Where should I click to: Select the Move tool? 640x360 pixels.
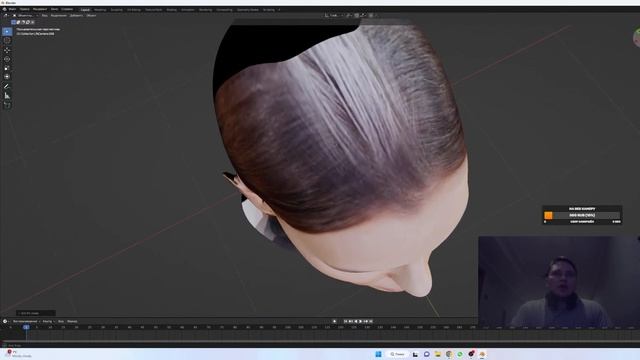coord(7,50)
